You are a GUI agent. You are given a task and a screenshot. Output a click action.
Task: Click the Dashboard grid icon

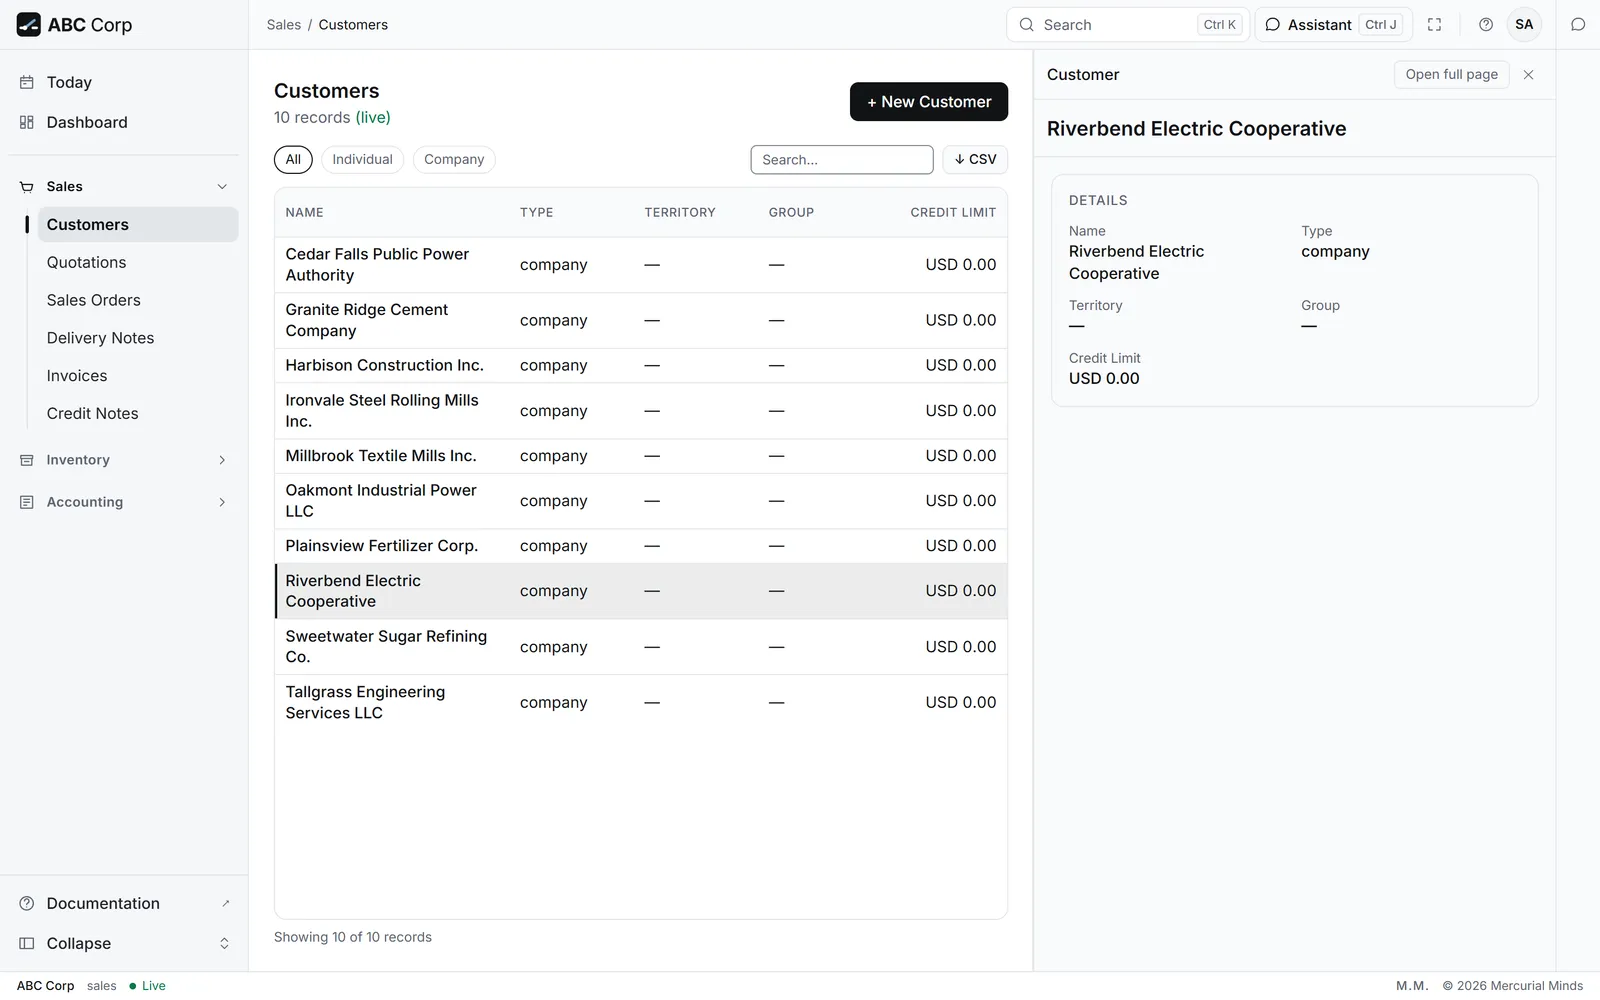tap(27, 122)
